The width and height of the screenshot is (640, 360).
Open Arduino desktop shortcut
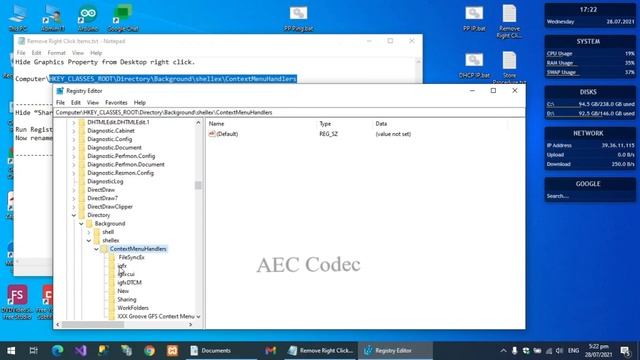coord(88,18)
